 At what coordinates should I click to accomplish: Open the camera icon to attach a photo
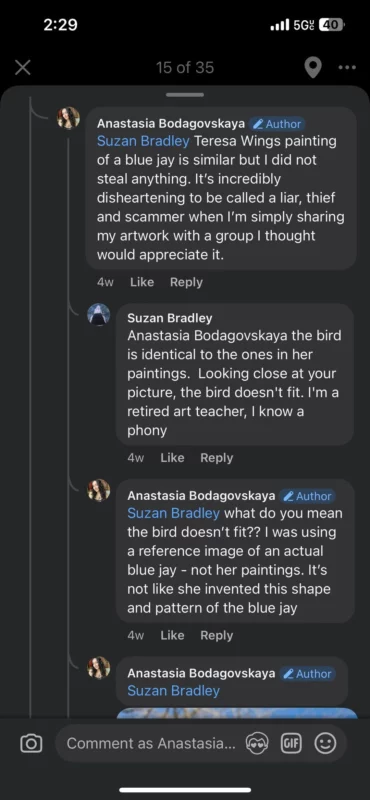pyautogui.click(x=31, y=743)
